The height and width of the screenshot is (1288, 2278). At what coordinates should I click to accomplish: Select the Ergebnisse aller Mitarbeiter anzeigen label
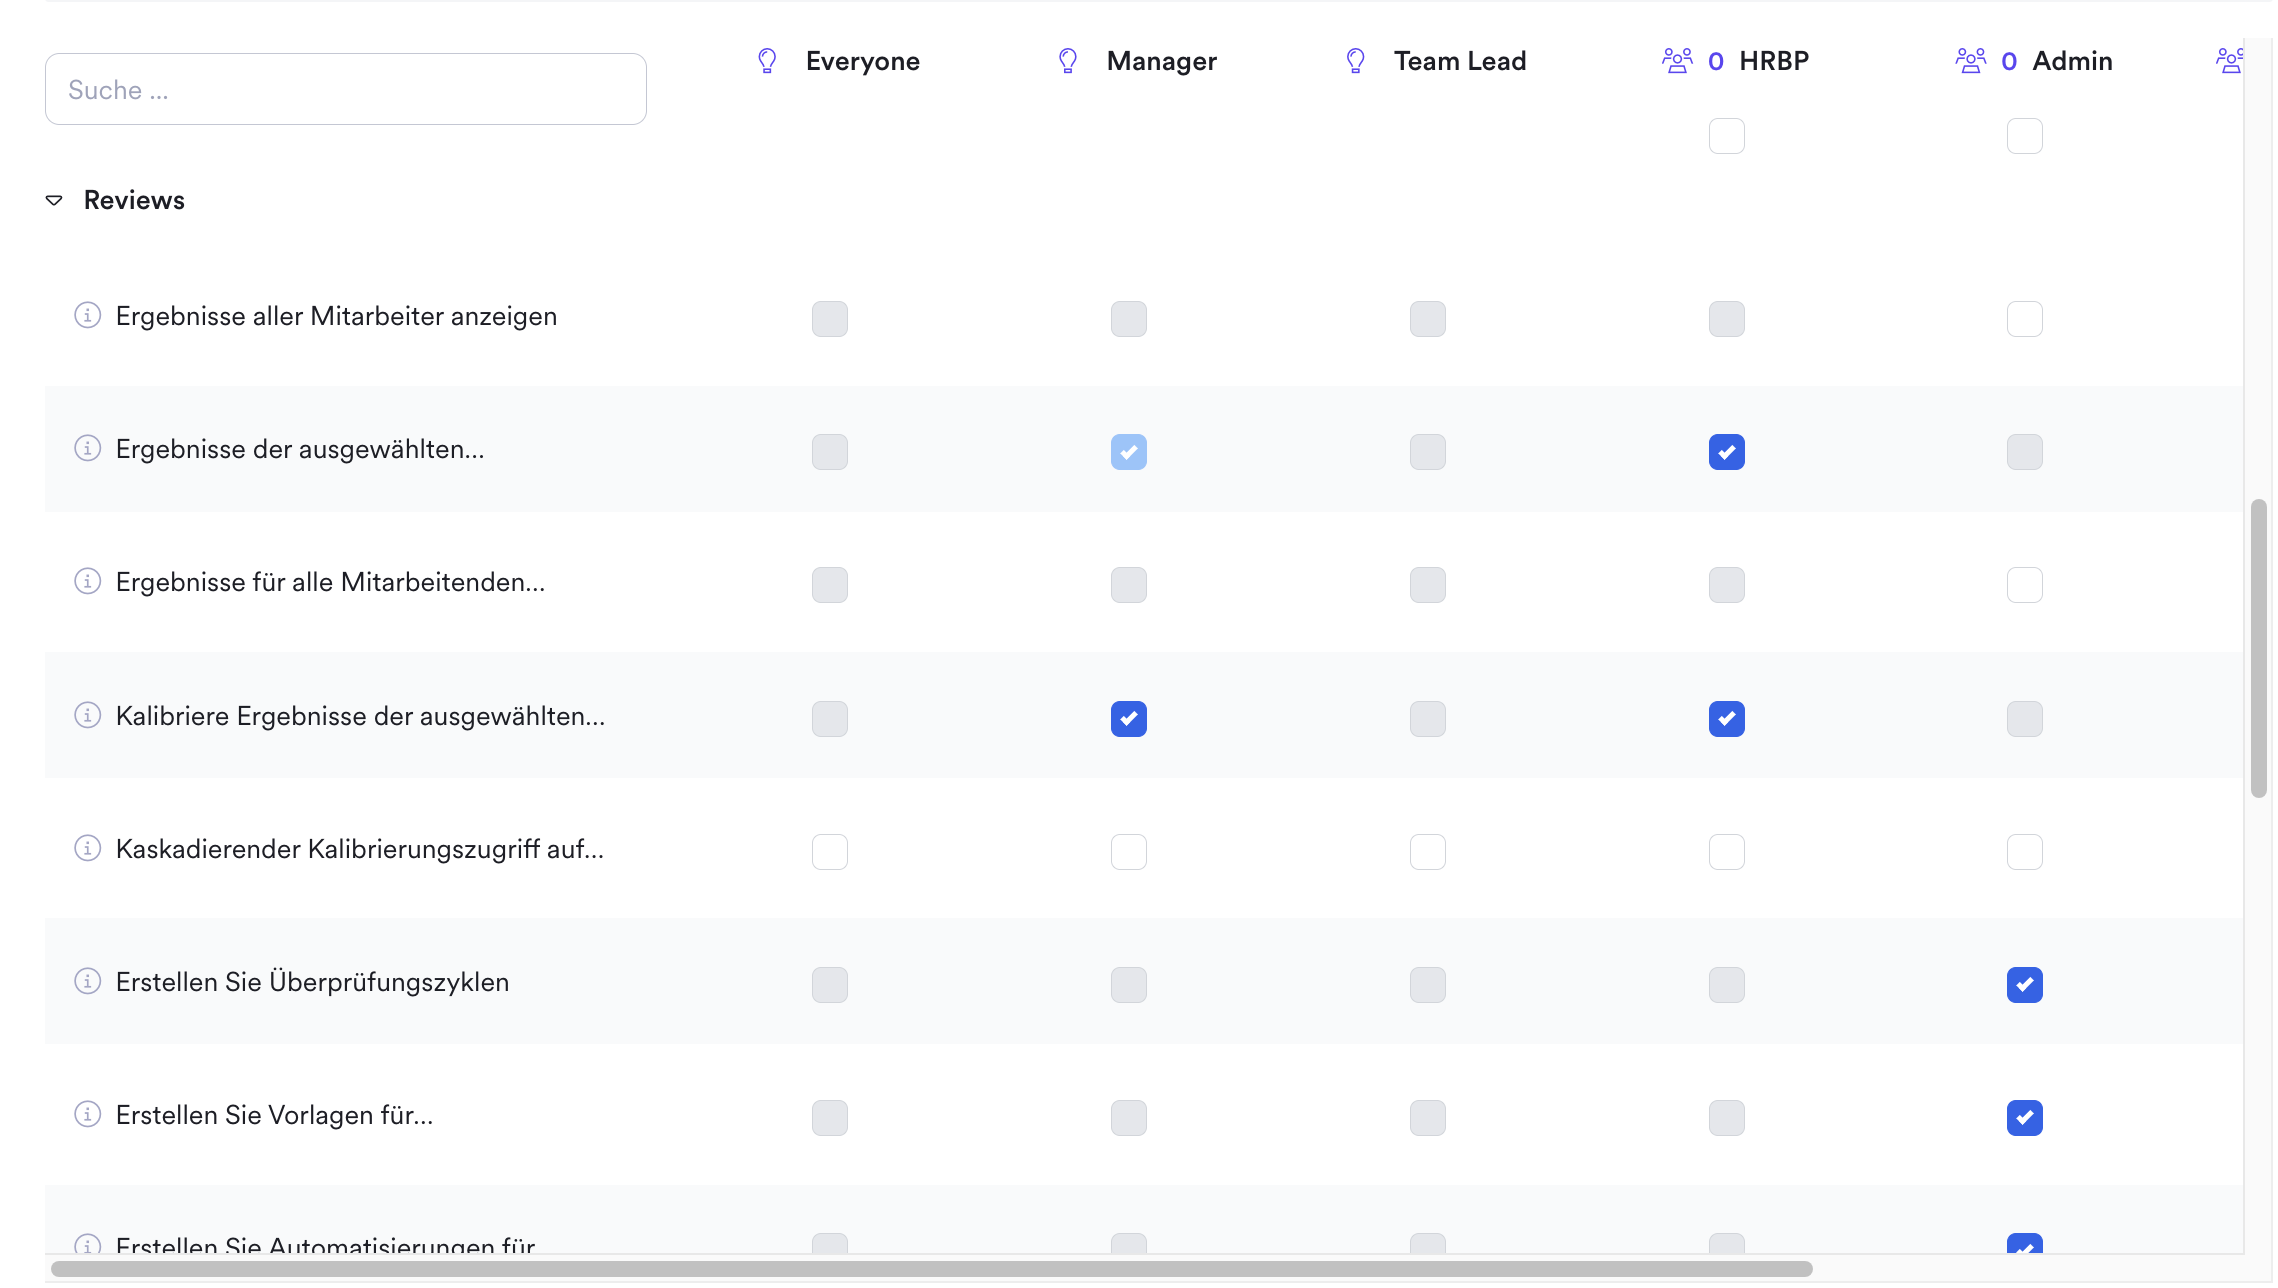(336, 316)
